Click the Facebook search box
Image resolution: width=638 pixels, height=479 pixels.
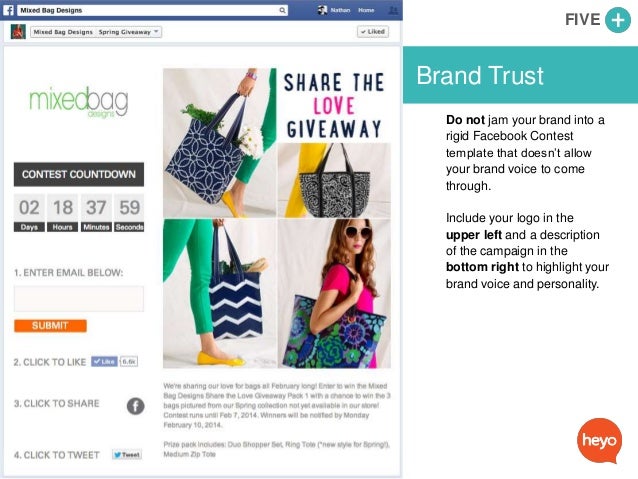(153, 10)
